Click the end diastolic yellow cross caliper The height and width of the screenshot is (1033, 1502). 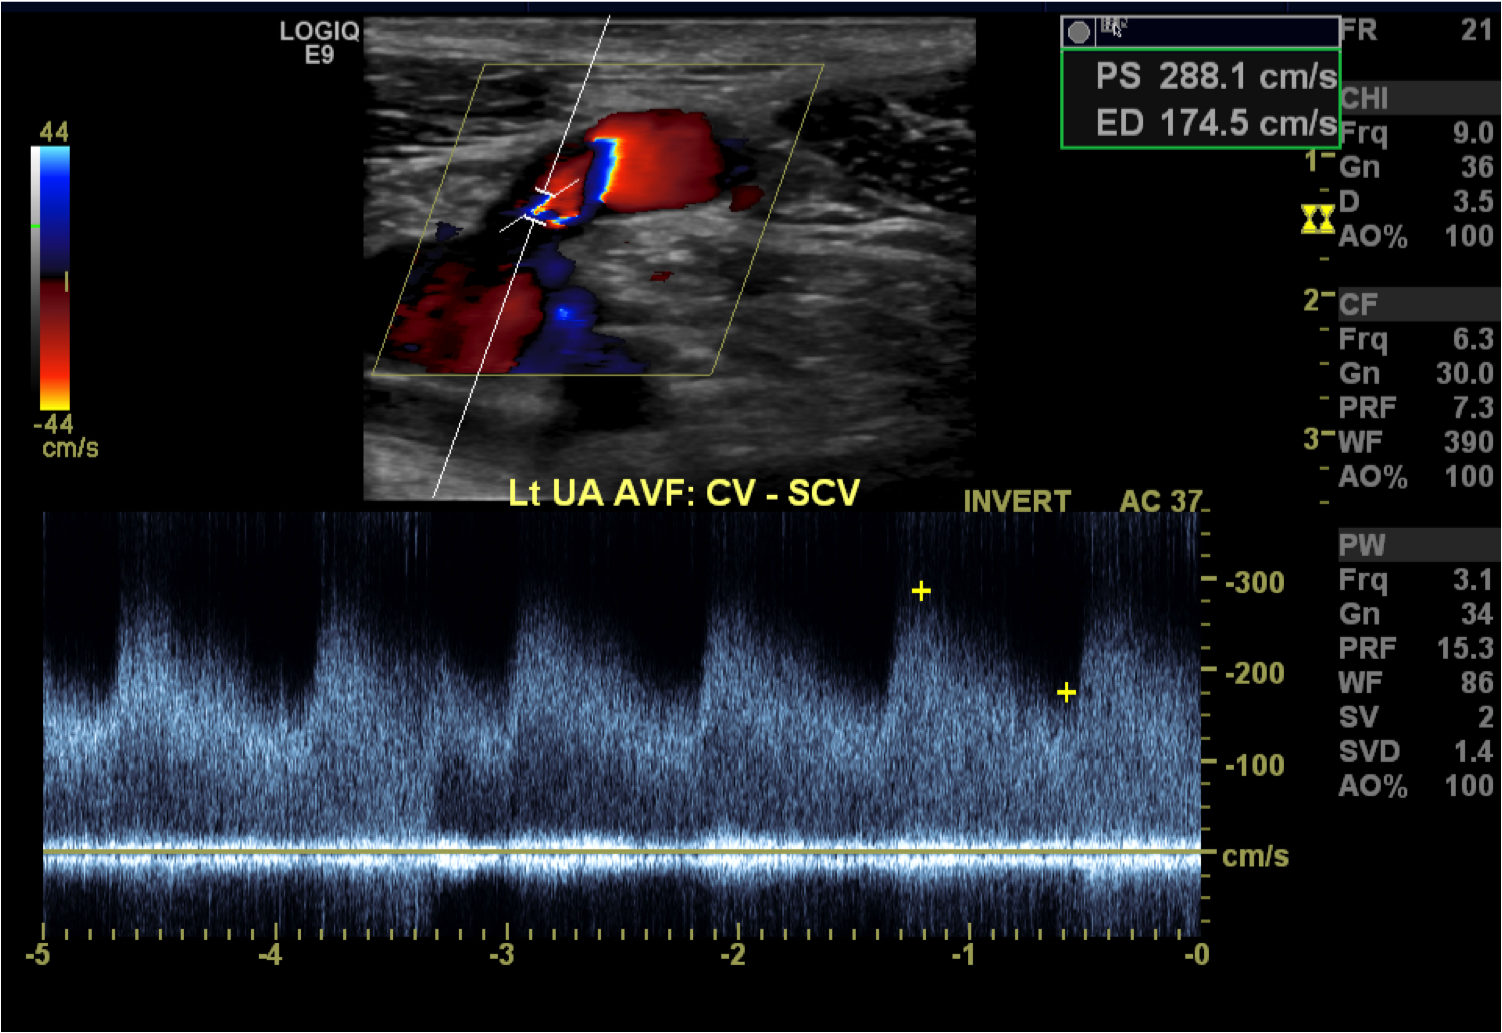coord(1066,692)
